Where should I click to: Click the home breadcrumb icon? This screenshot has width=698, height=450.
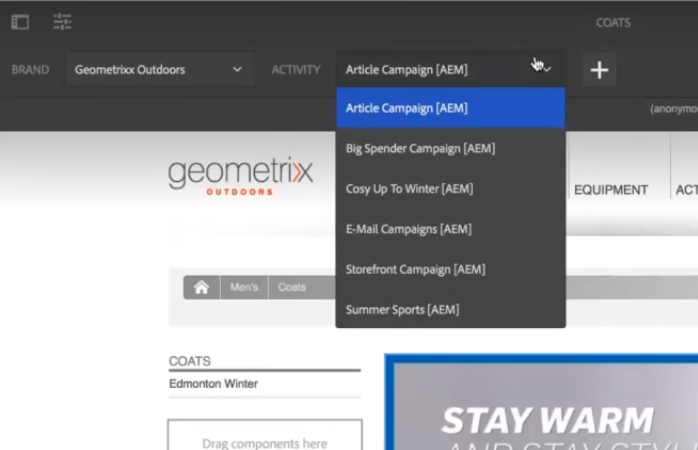[x=201, y=287]
